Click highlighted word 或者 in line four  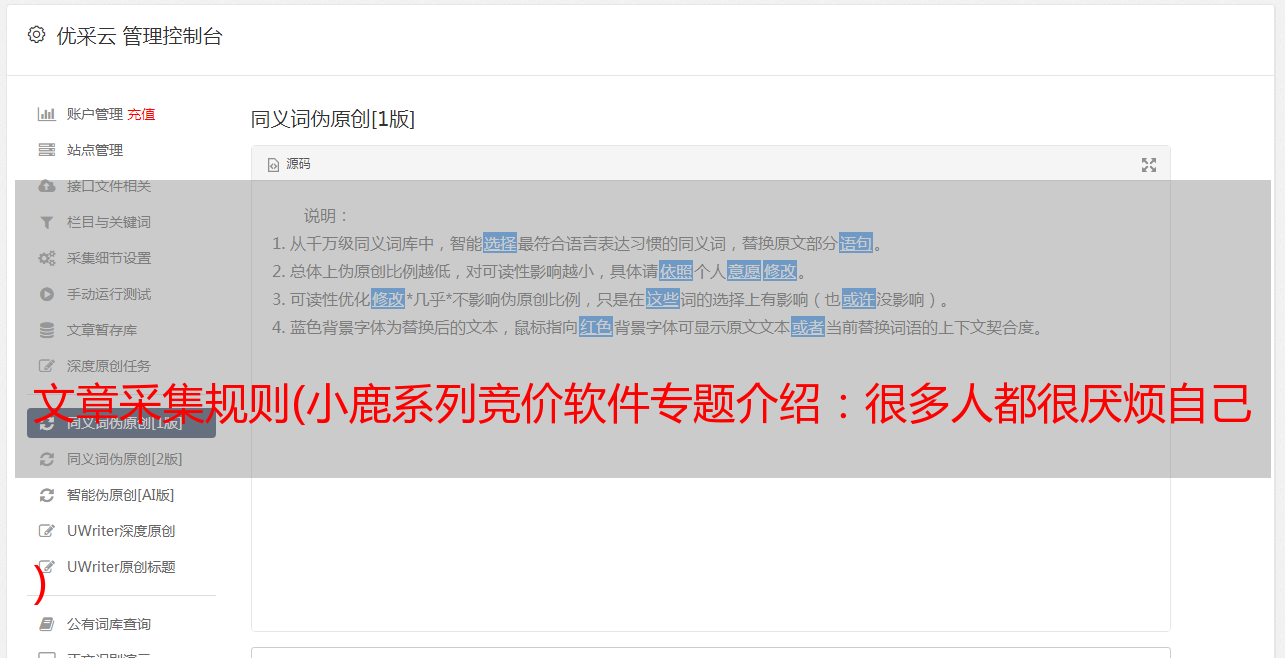pyautogui.click(x=808, y=327)
